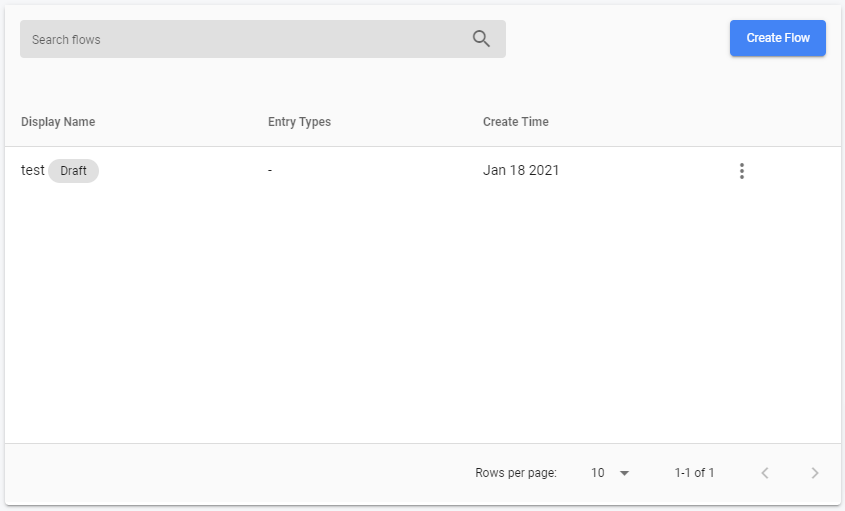845x511 pixels.
Task: Click the Create Flow button
Action: (778, 38)
